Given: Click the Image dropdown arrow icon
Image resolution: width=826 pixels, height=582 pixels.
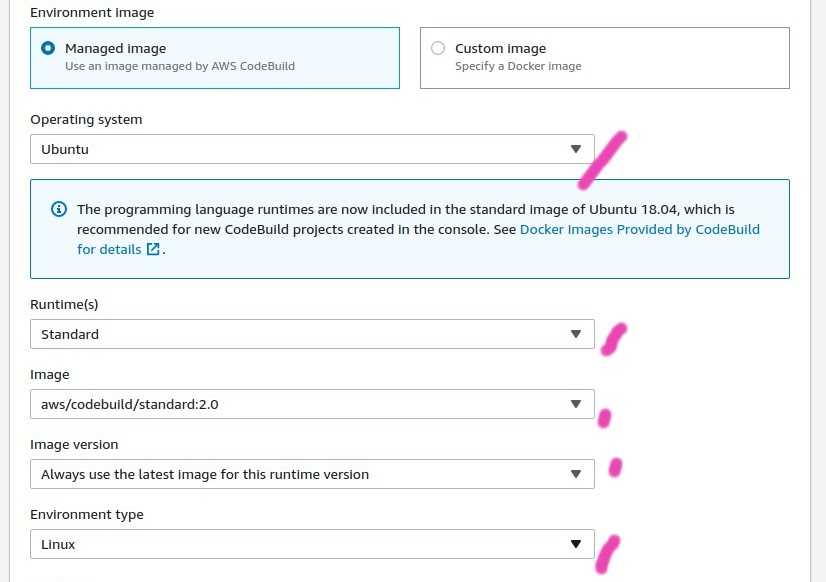Looking at the screenshot, I should 576,404.
